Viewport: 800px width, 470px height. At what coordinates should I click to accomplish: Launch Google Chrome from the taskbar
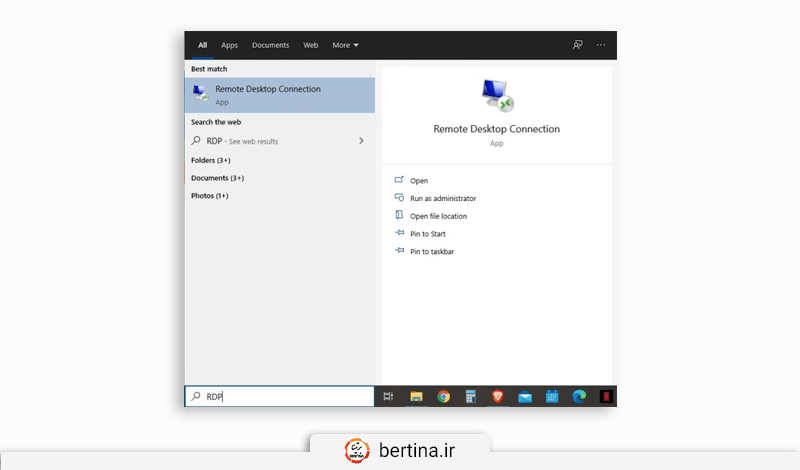443,397
